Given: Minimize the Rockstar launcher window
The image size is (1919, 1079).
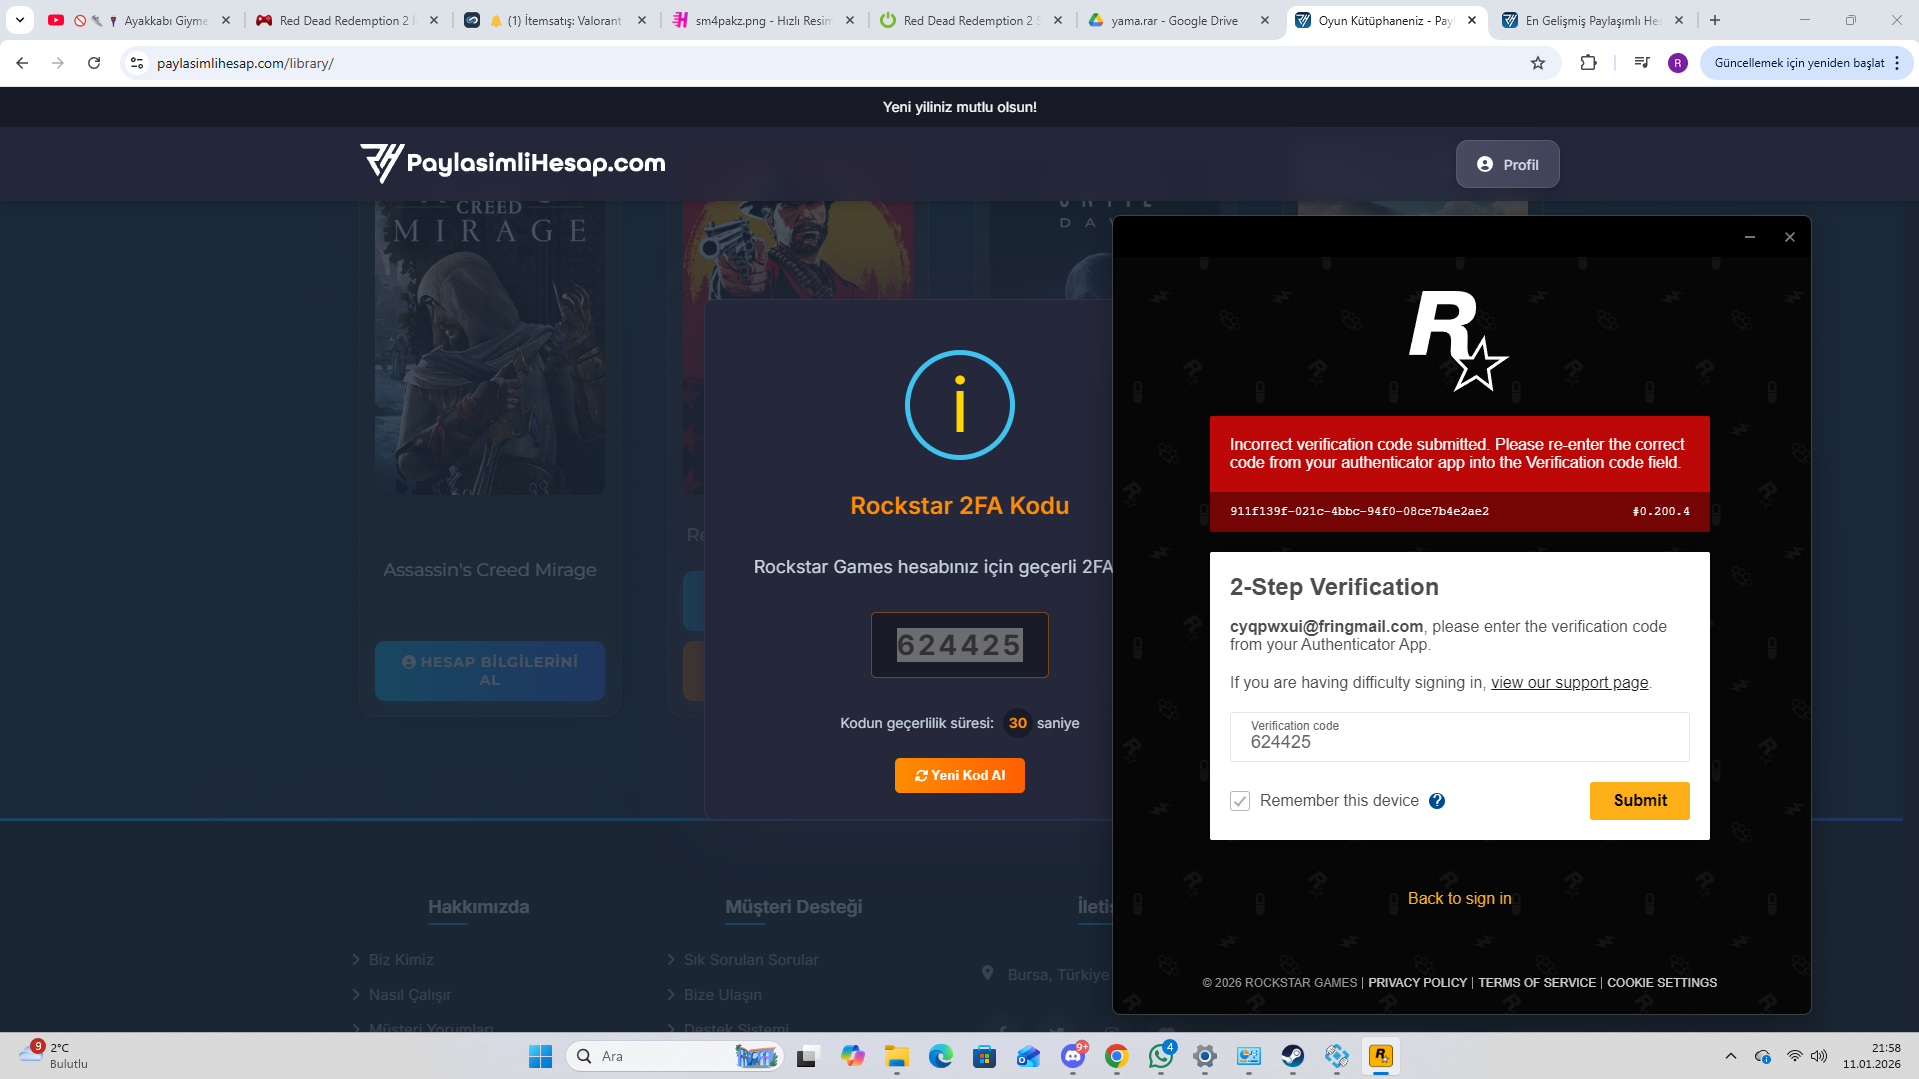Looking at the screenshot, I should 1750,237.
